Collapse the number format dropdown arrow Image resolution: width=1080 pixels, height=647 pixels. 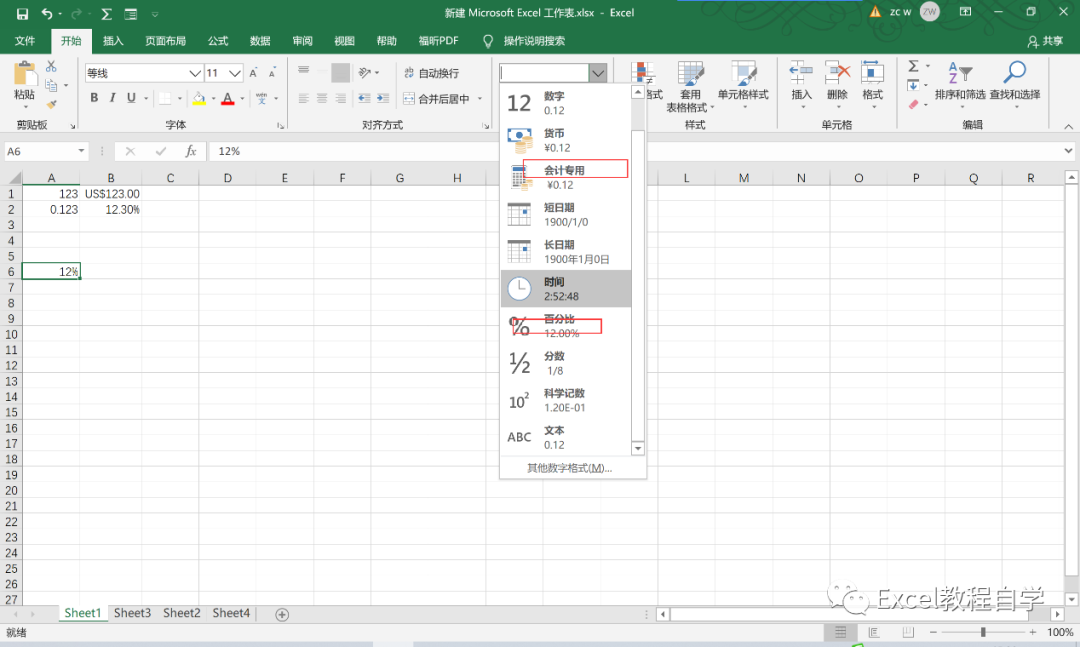(x=598, y=72)
